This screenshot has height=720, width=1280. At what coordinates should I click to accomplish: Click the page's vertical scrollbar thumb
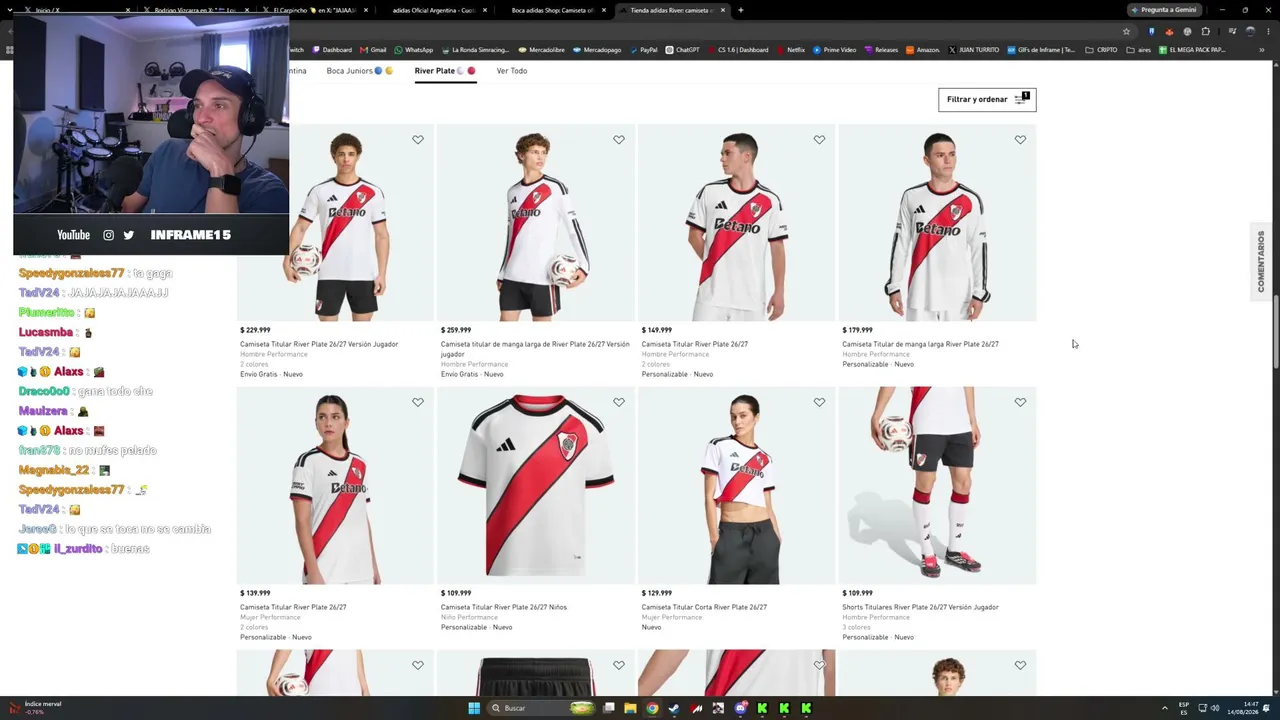tap(1276, 333)
